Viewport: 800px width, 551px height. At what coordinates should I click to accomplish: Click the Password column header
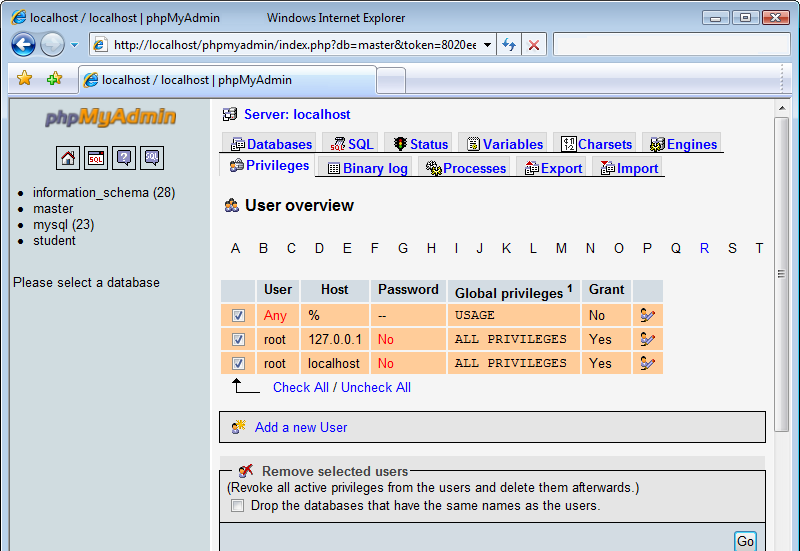408,290
